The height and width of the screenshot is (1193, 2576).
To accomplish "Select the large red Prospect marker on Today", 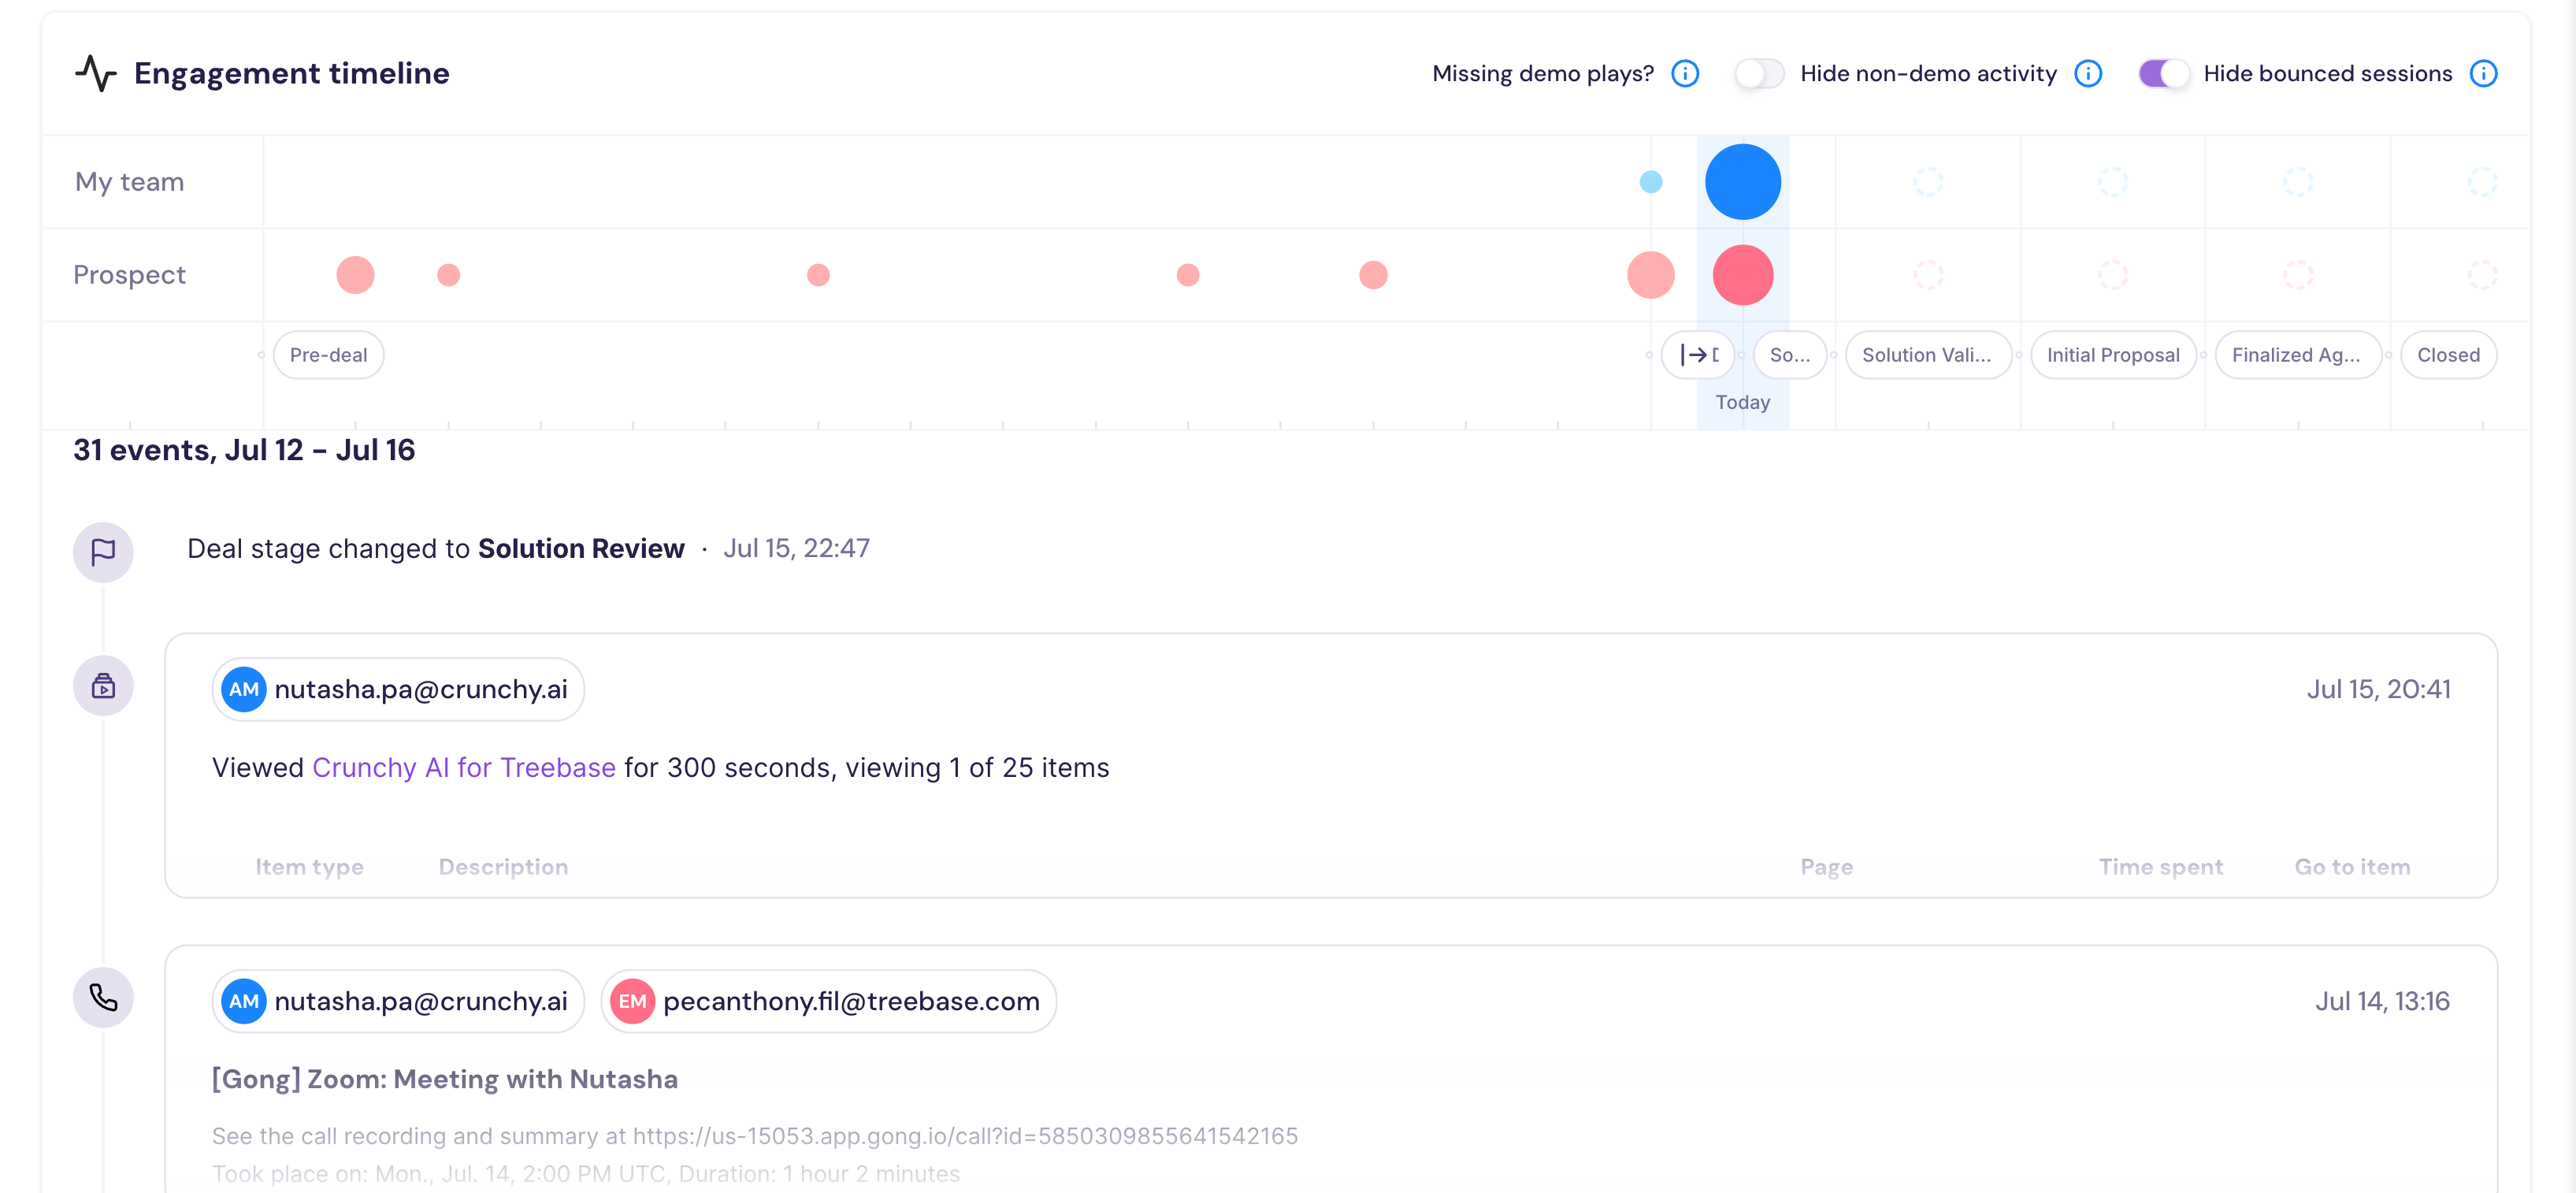I will pyautogui.click(x=1743, y=275).
